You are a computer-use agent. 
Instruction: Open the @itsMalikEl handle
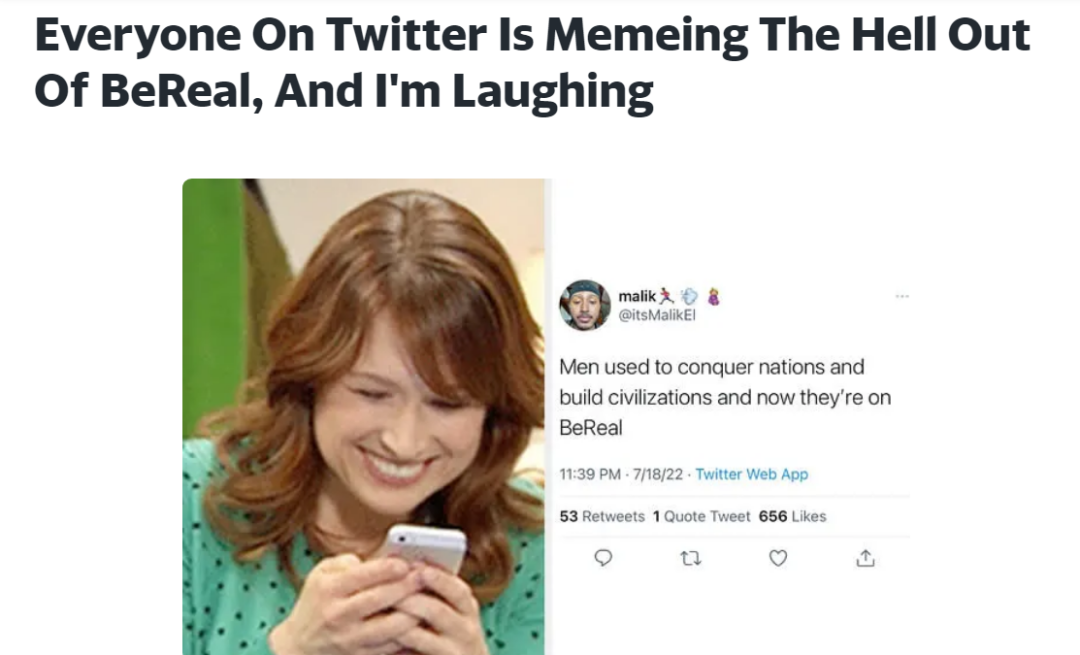[x=657, y=315]
